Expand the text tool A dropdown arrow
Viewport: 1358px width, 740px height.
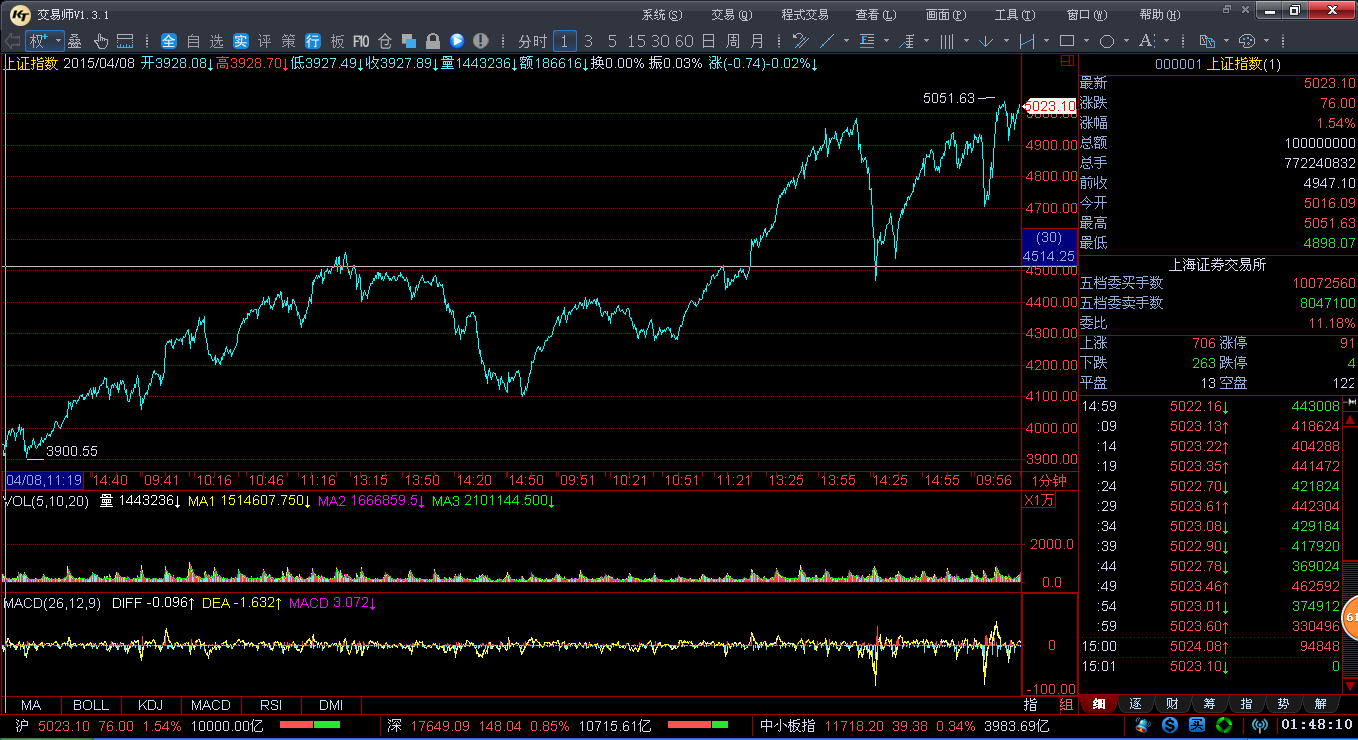point(1166,41)
